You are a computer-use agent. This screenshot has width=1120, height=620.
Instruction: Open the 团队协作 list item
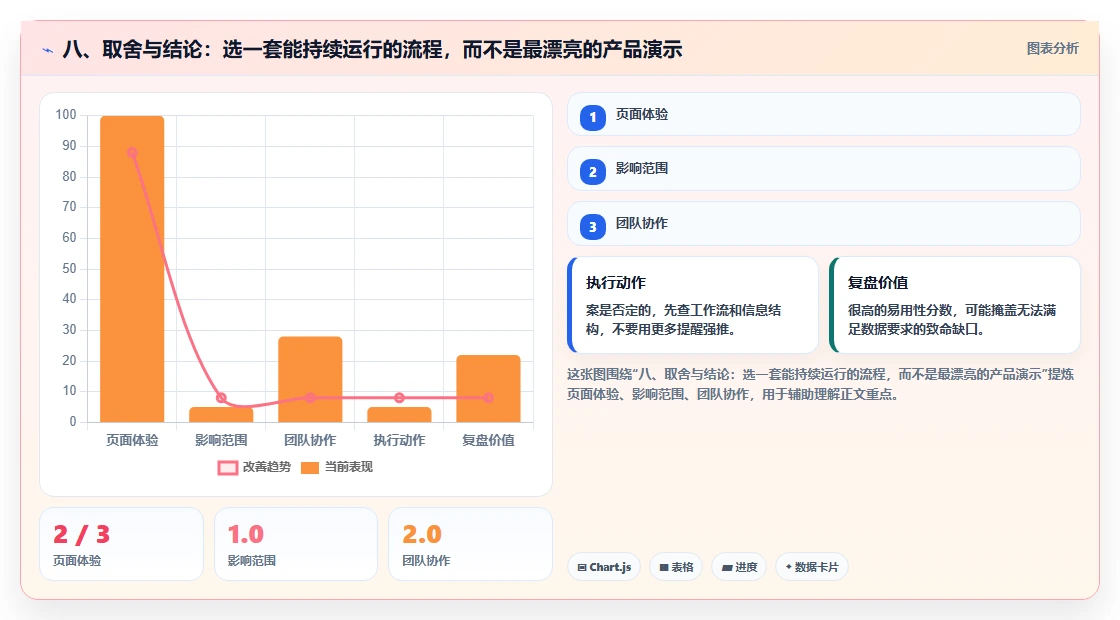(x=824, y=224)
